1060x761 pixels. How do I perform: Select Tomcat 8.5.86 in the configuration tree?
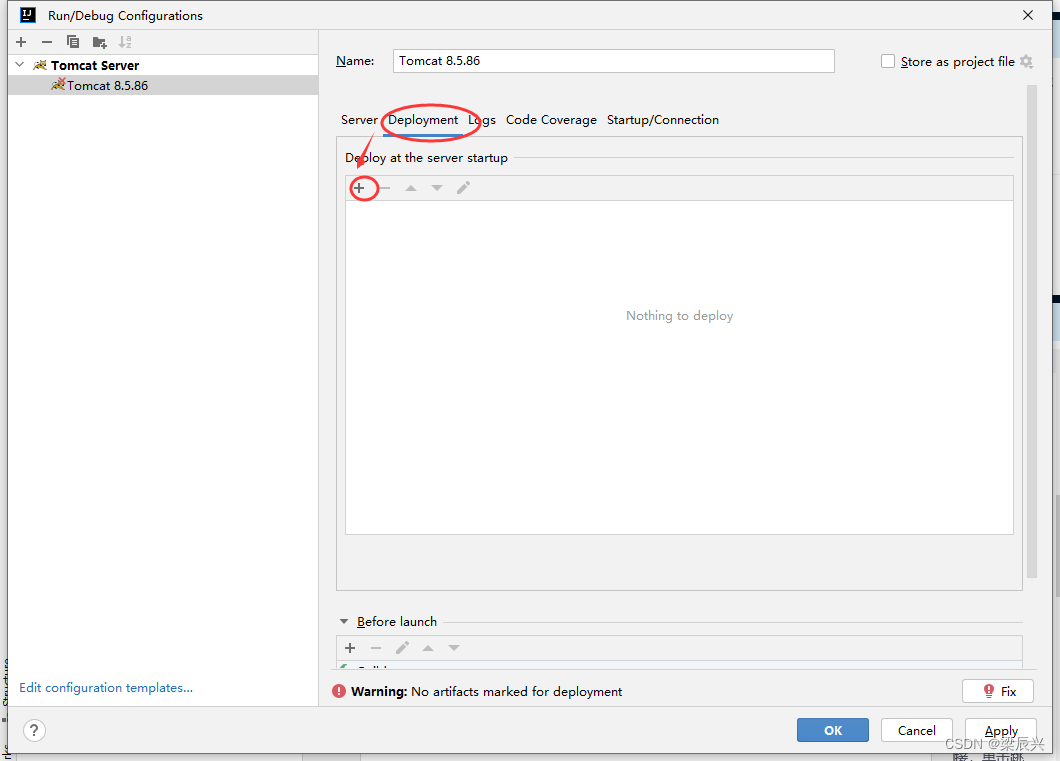[163, 85]
